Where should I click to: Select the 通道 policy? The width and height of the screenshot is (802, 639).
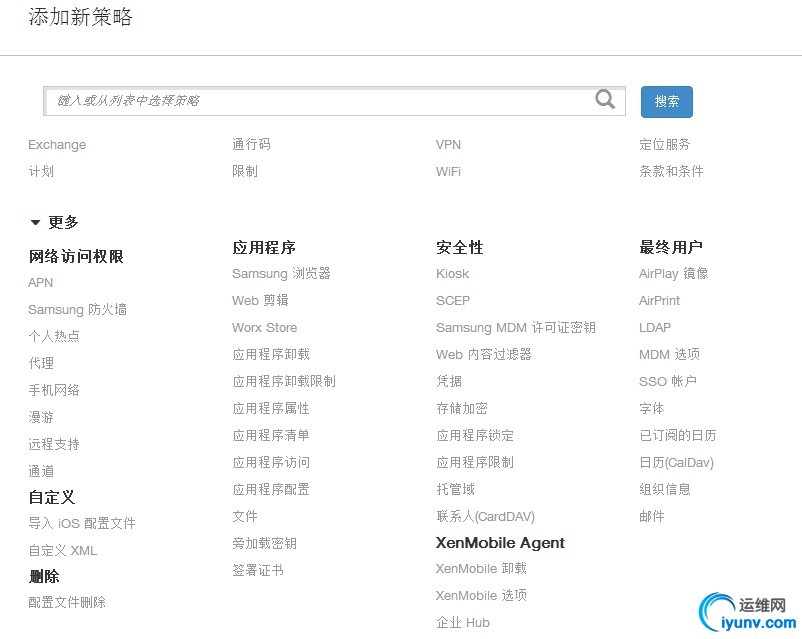pos(41,471)
